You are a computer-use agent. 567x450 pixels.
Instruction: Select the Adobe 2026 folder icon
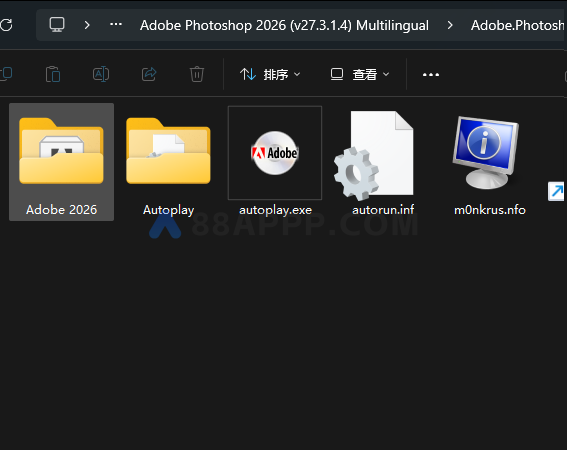(61, 151)
